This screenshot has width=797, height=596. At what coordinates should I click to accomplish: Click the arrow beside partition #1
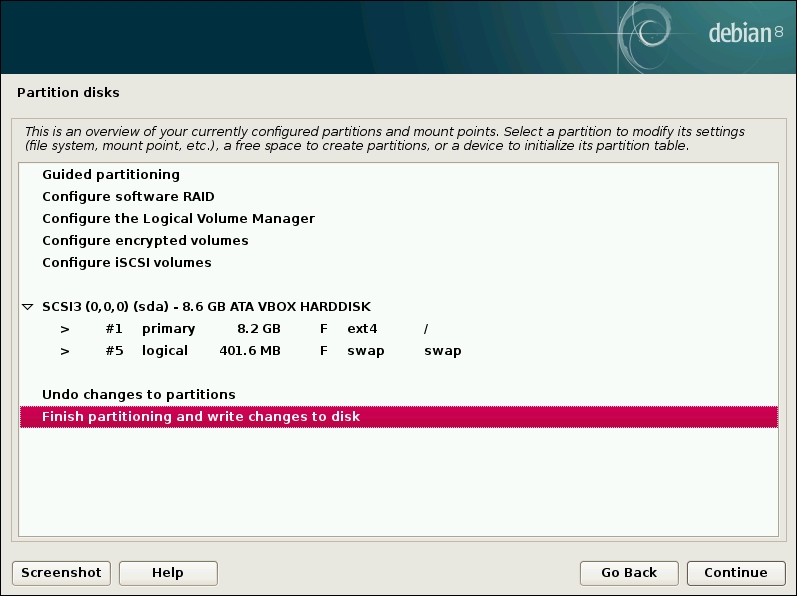pyautogui.click(x=65, y=329)
